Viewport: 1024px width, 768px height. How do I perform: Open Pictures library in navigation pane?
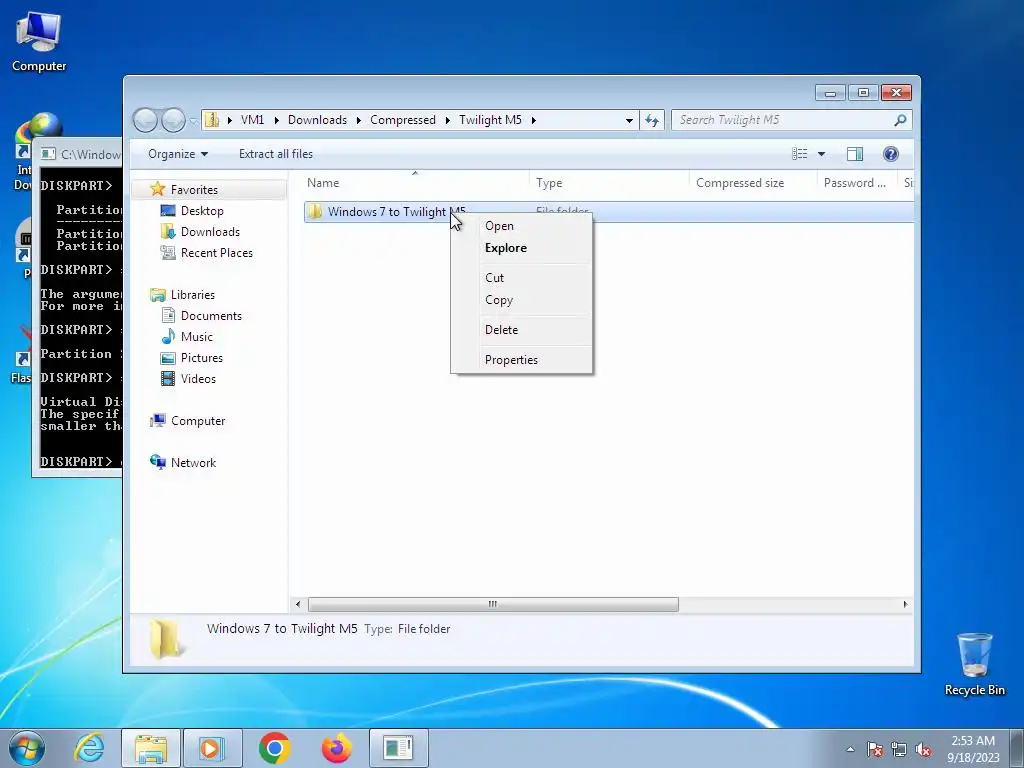click(201, 358)
